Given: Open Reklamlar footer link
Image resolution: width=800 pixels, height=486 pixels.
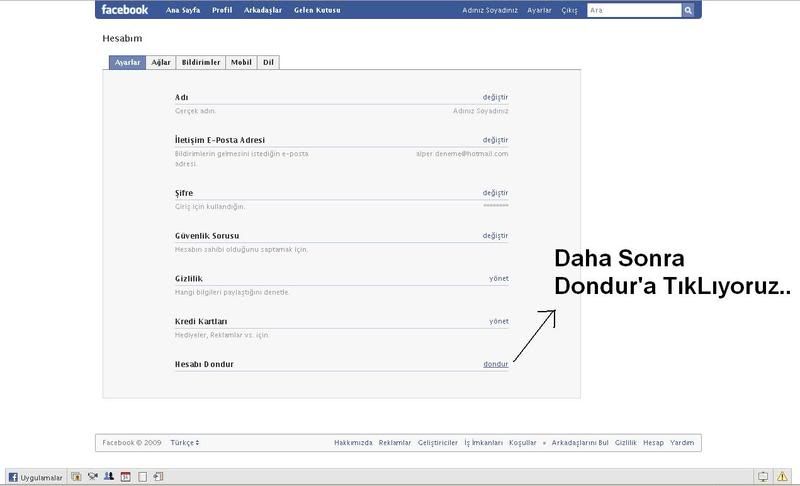Looking at the screenshot, I should (395, 443).
